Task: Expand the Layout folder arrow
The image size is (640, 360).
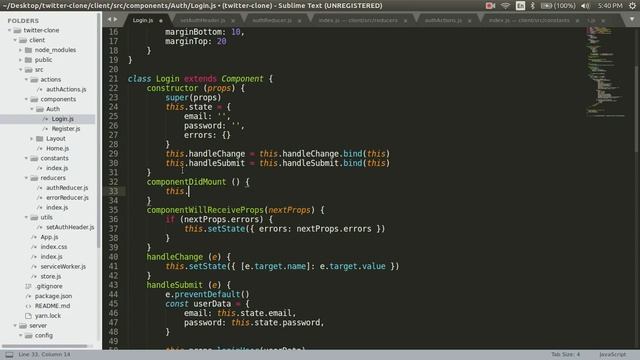Action: (32, 138)
